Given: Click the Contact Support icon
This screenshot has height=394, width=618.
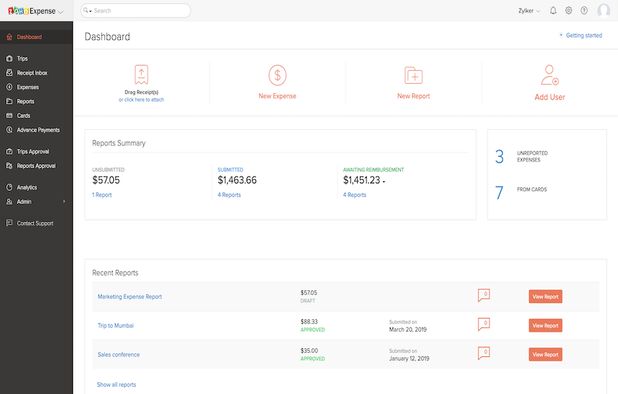Looking at the screenshot, I should coord(9,223).
